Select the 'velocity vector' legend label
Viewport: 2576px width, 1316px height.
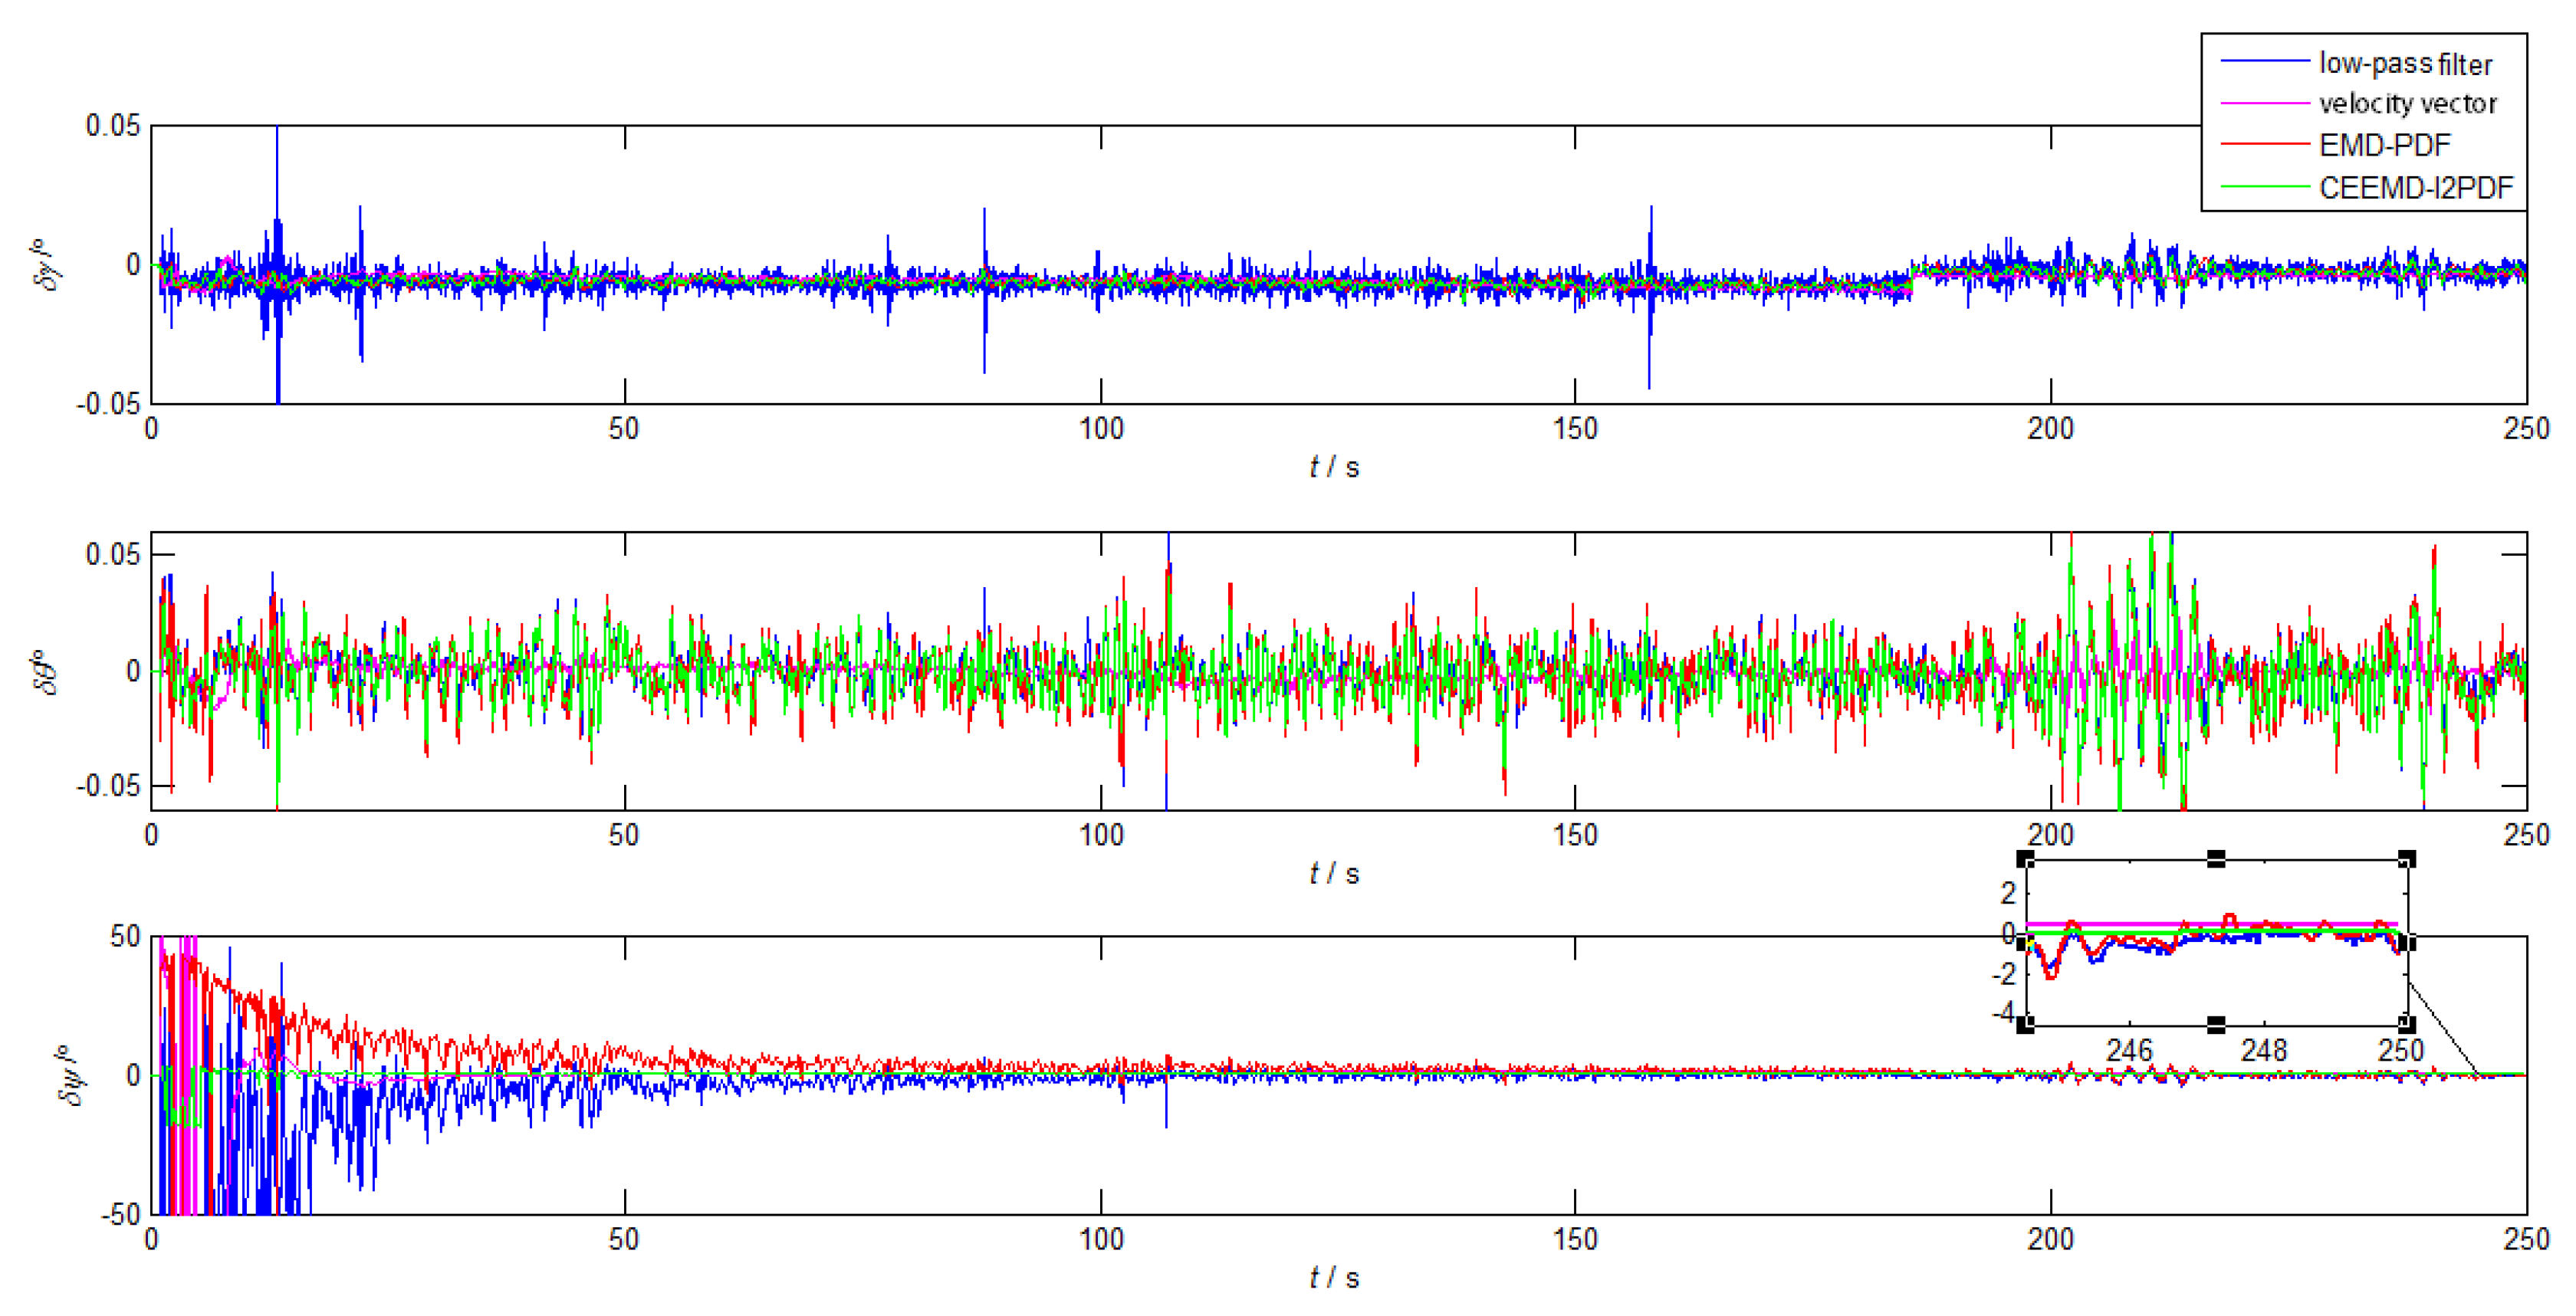click(2407, 104)
